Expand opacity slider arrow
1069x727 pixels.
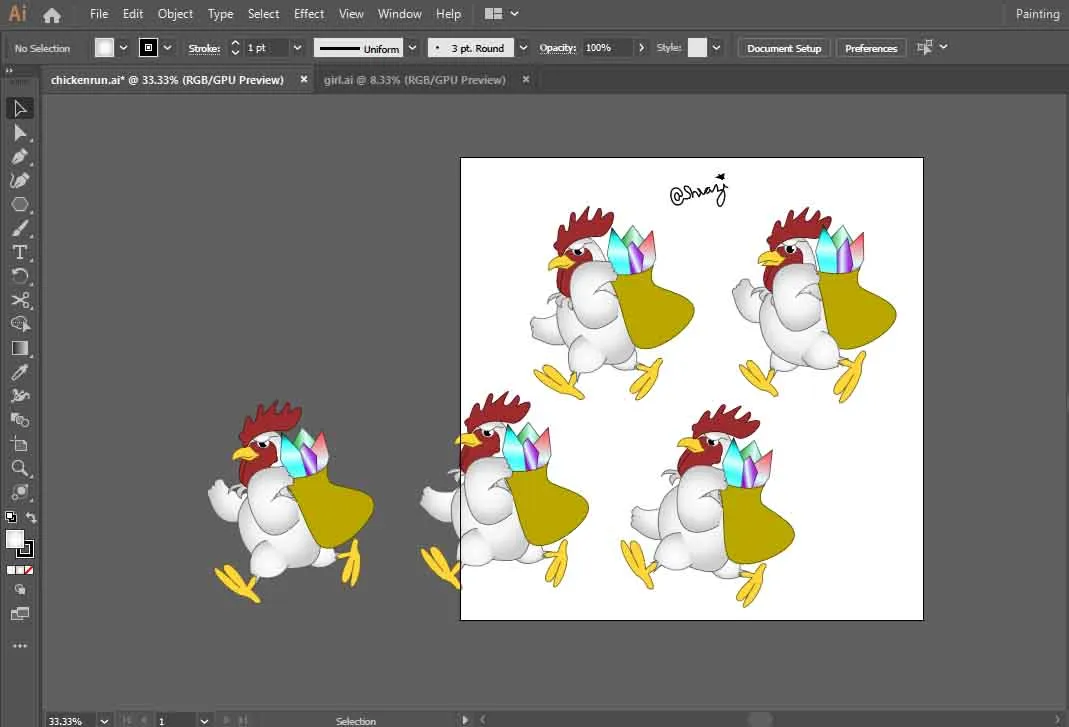point(642,48)
